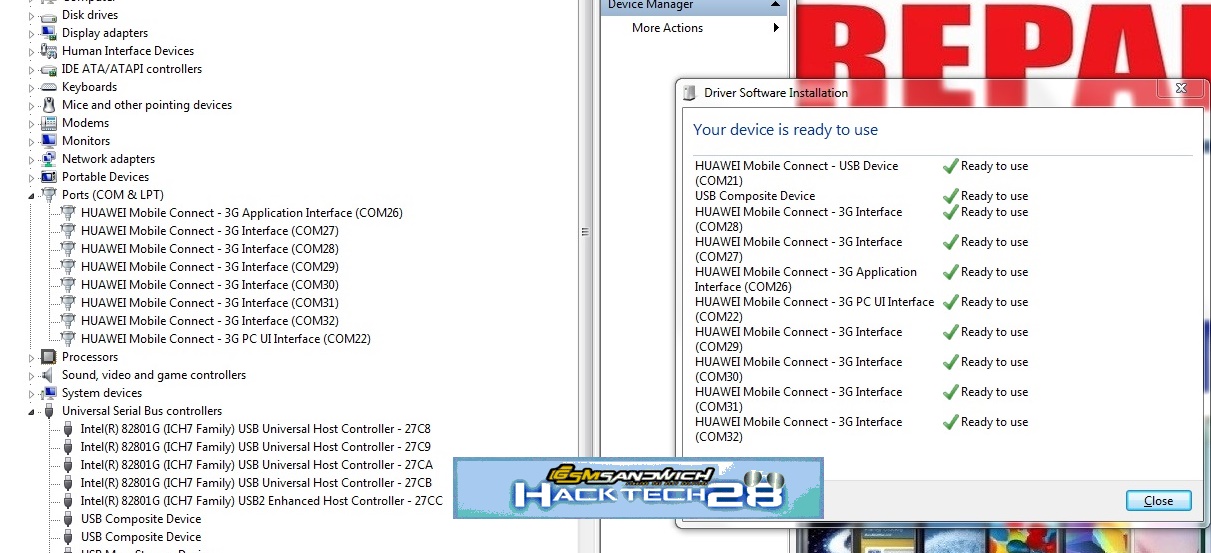
Task: Click the pane splitter grip handle
Action: point(585,231)
